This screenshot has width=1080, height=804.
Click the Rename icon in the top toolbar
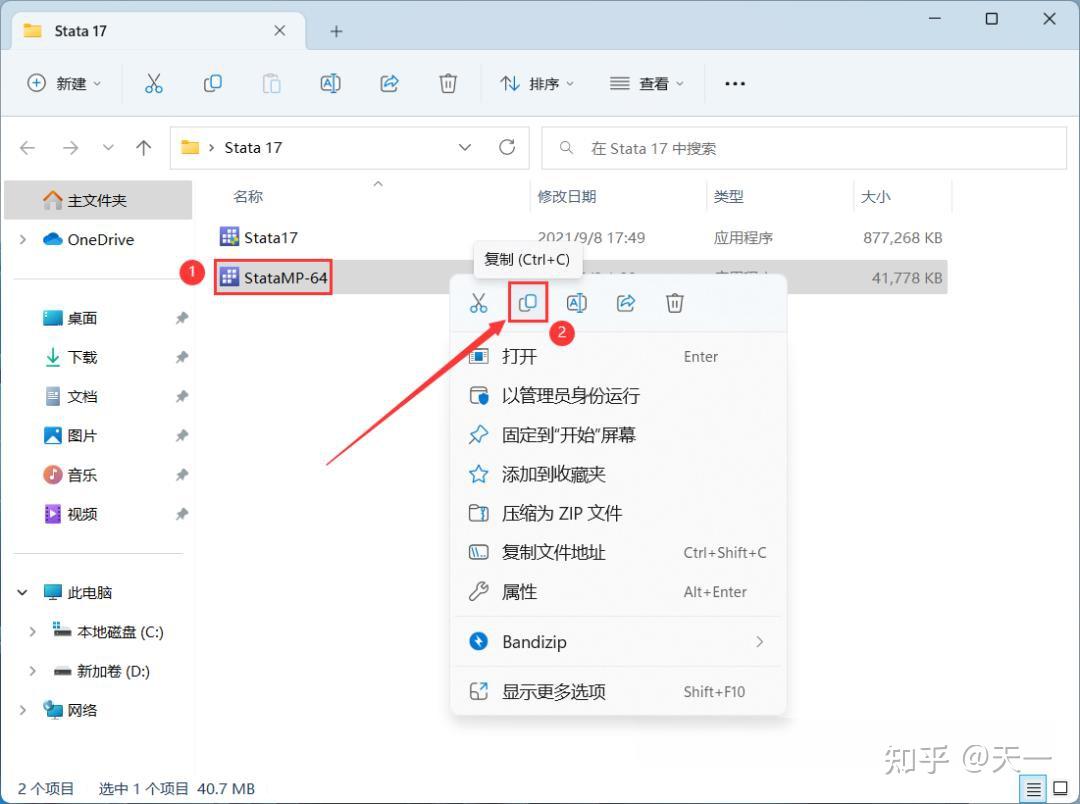click(x=330, y=83)
